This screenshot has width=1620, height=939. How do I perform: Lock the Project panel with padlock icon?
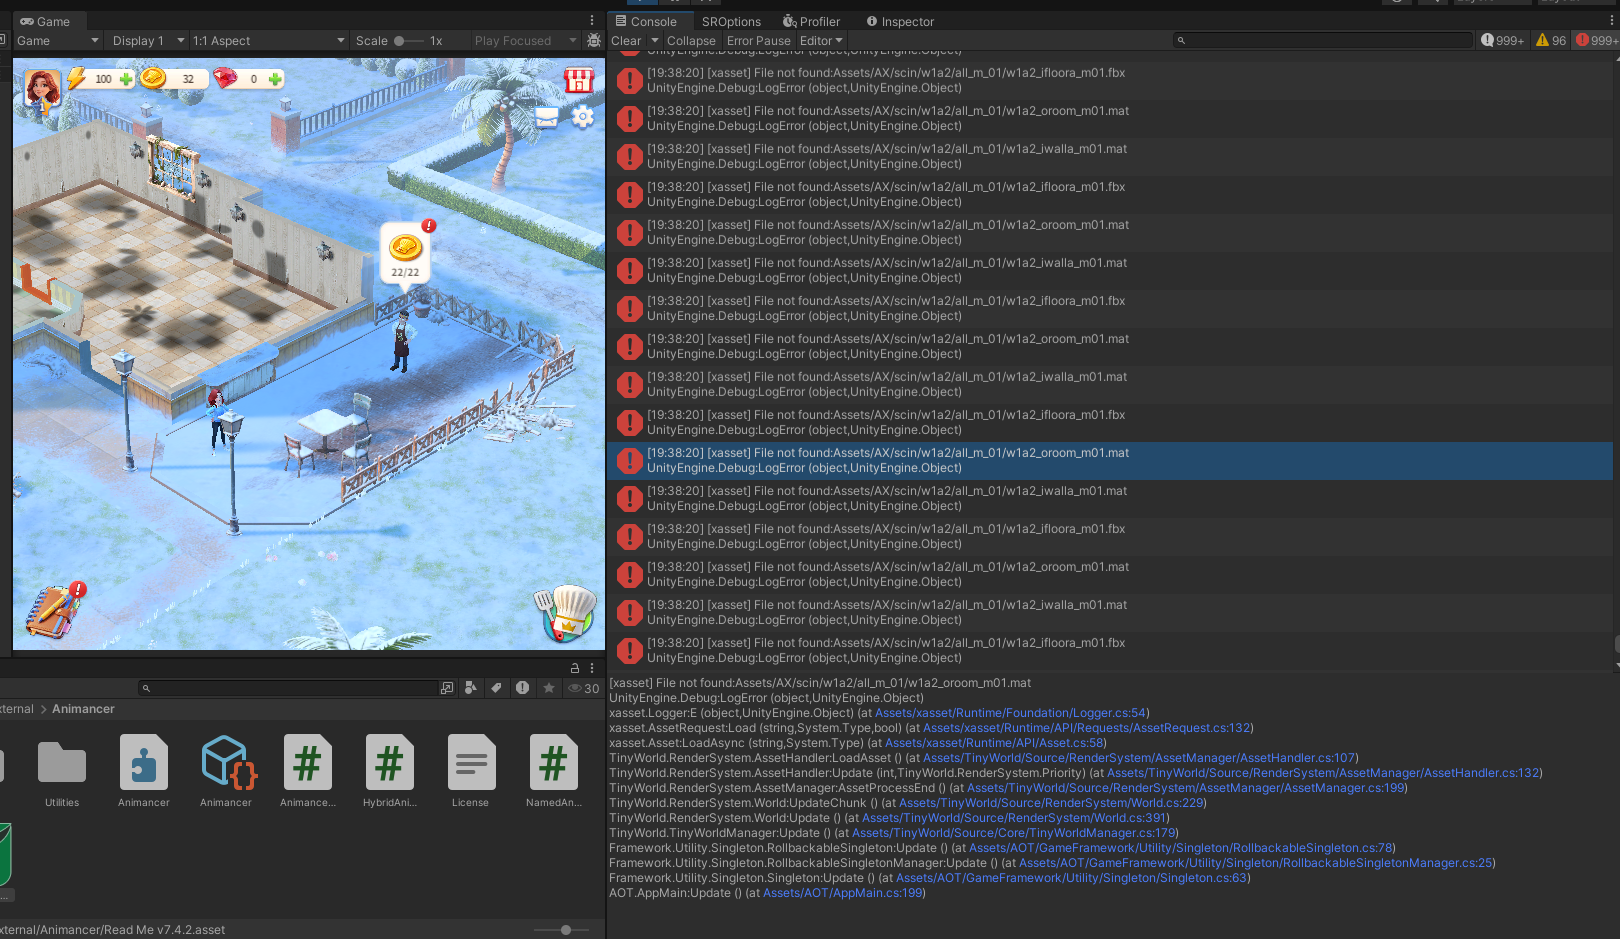575,668
